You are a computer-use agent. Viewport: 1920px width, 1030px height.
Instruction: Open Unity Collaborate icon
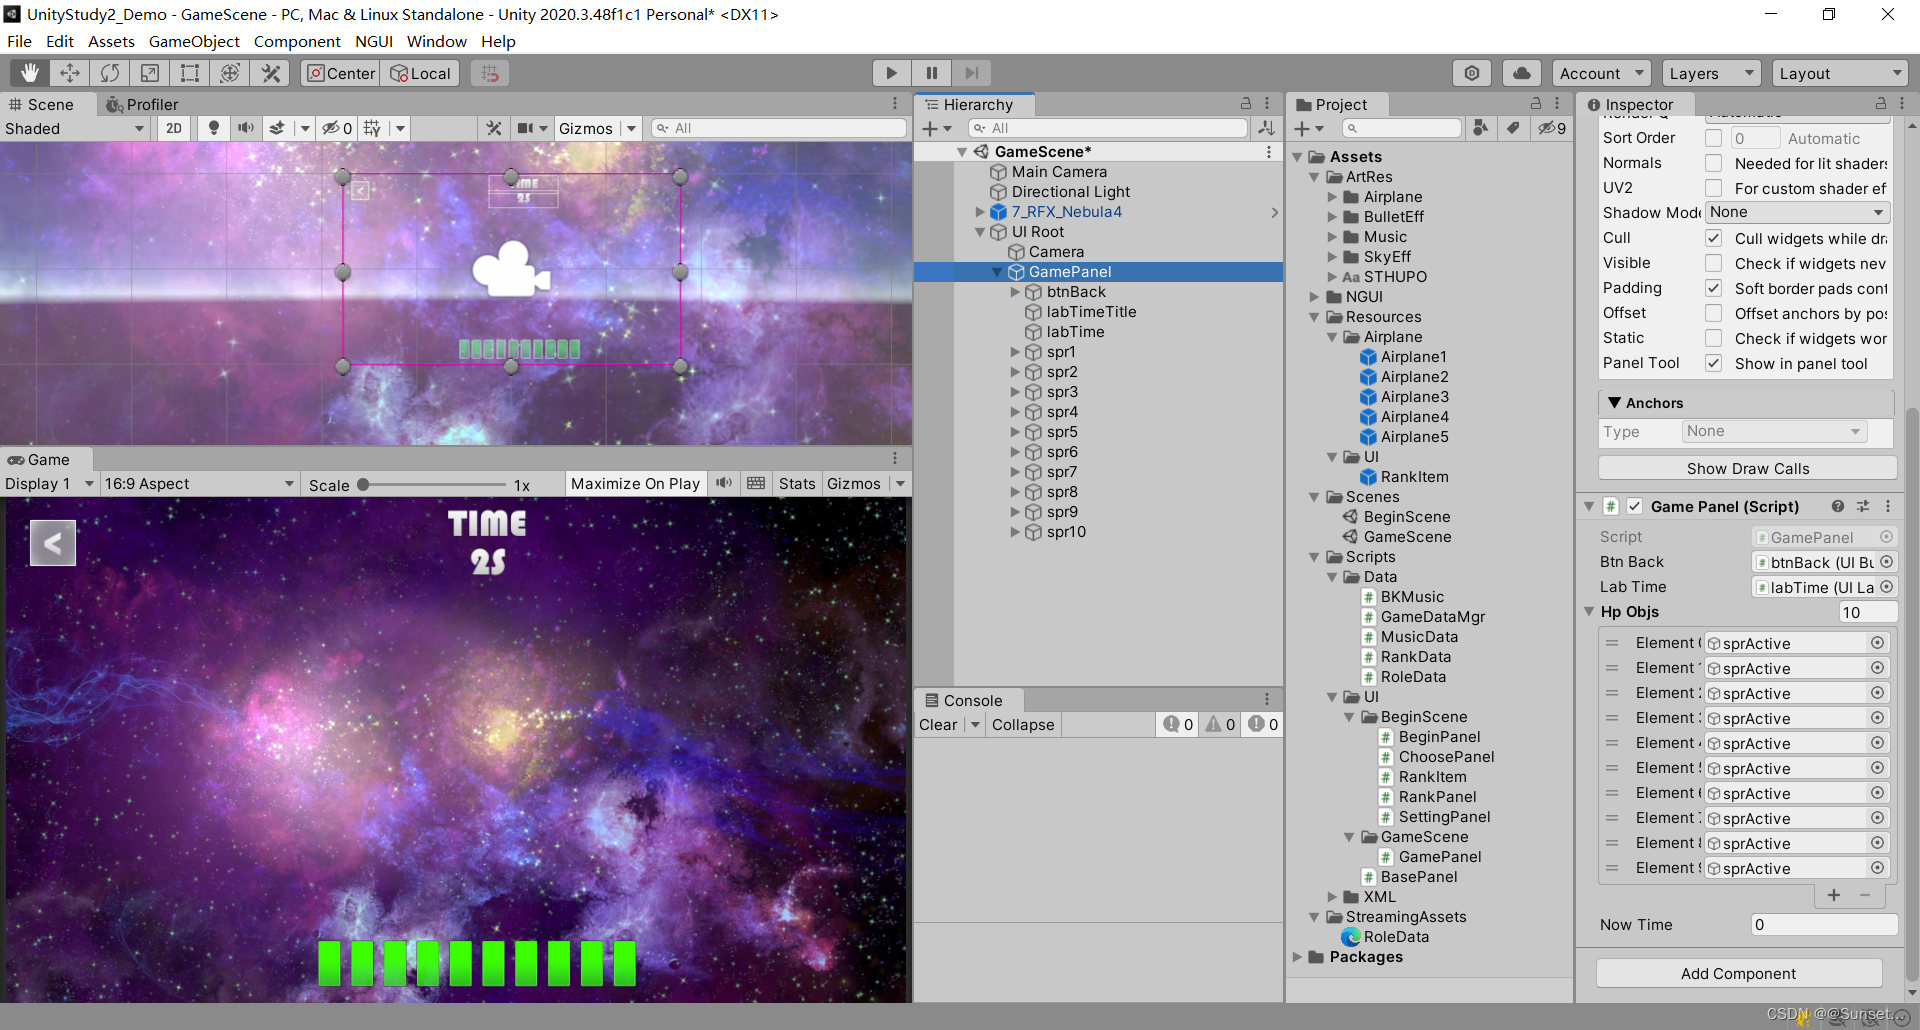pos(1472,73)
